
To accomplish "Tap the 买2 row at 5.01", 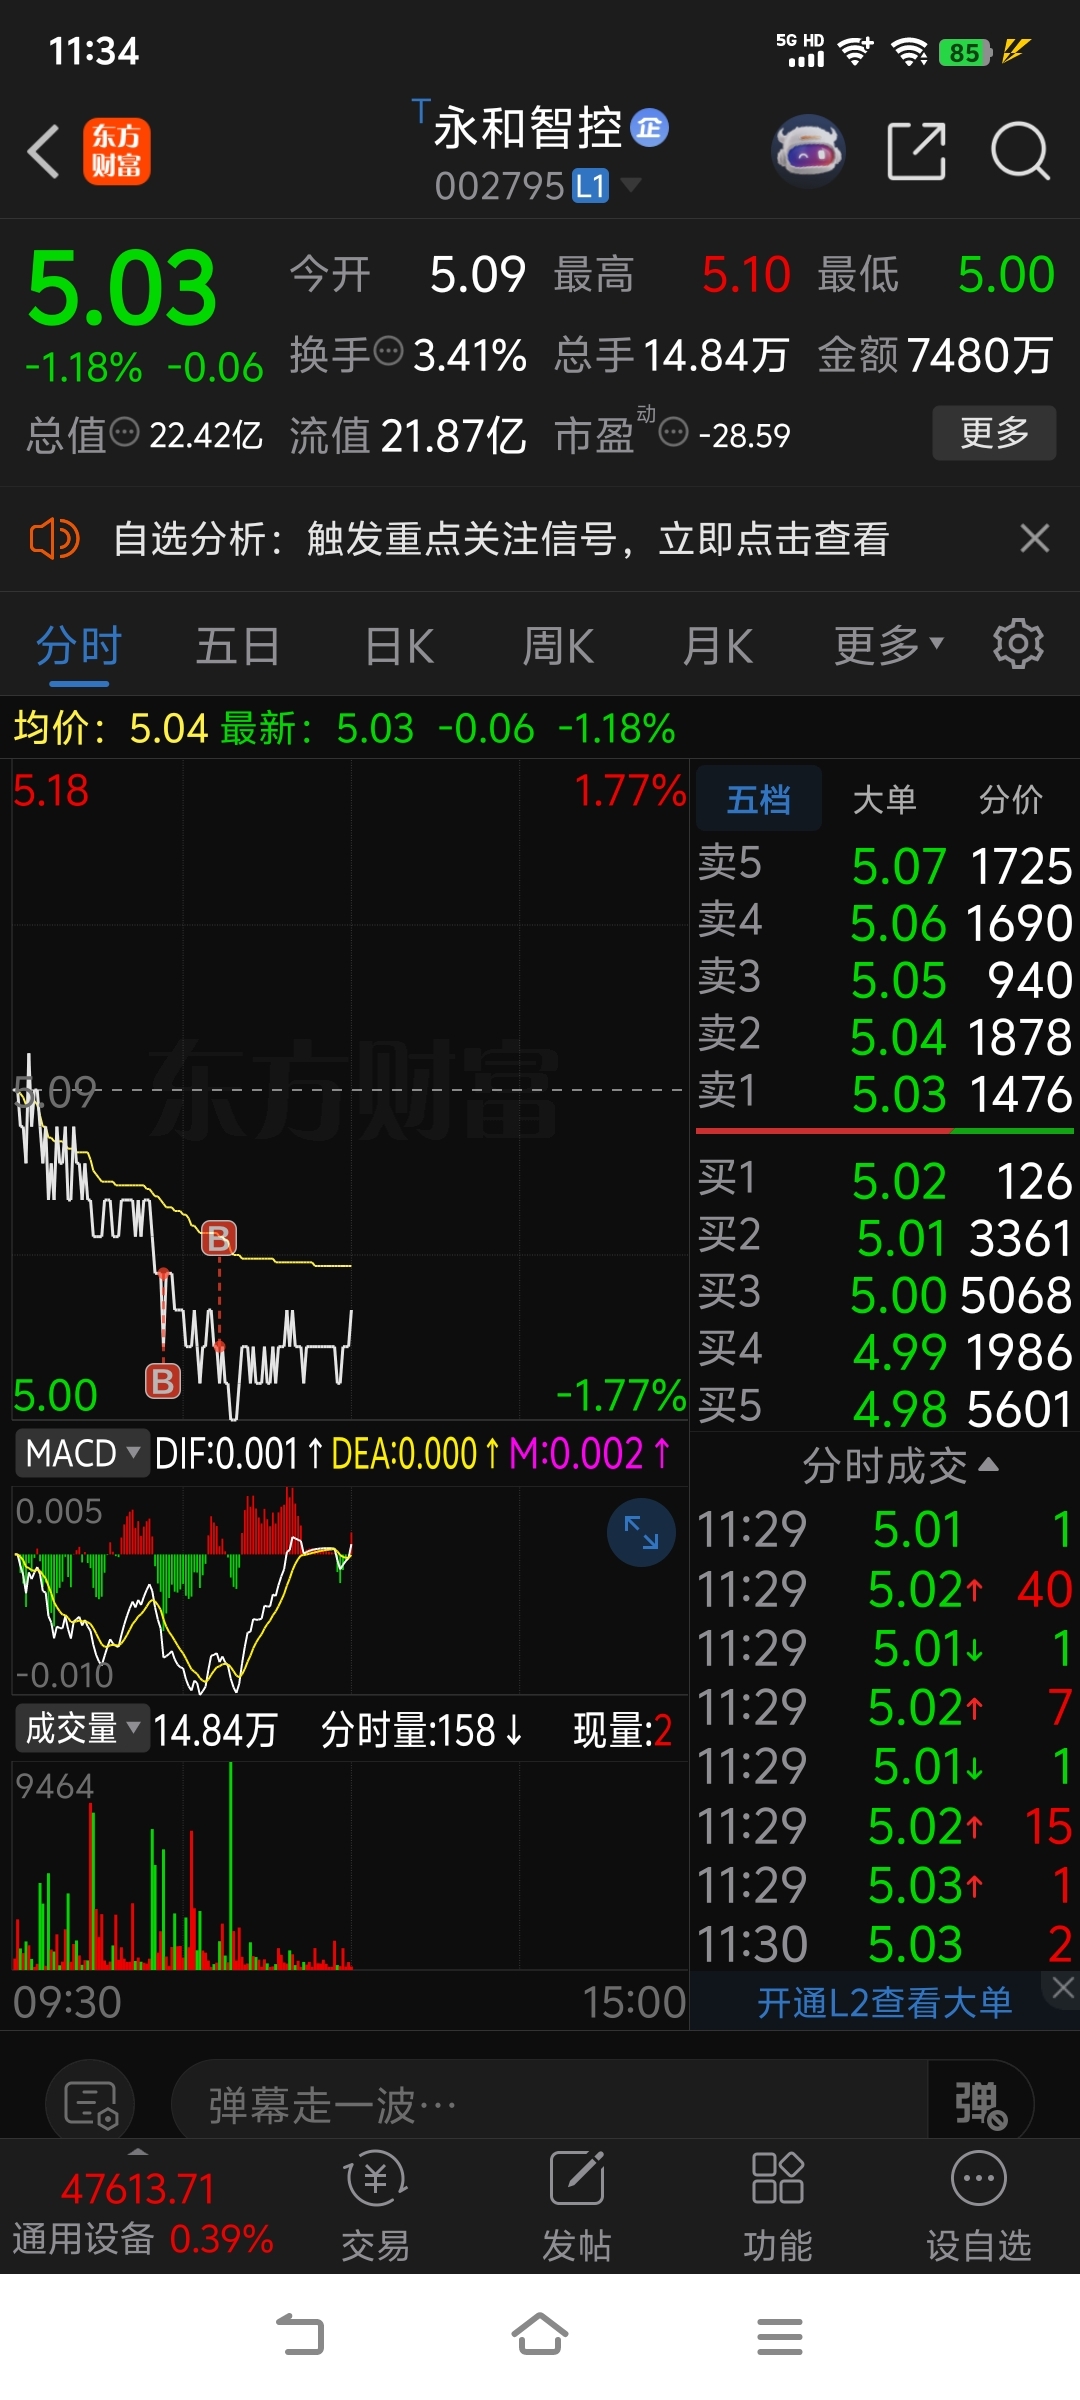I will (885, 1237).
